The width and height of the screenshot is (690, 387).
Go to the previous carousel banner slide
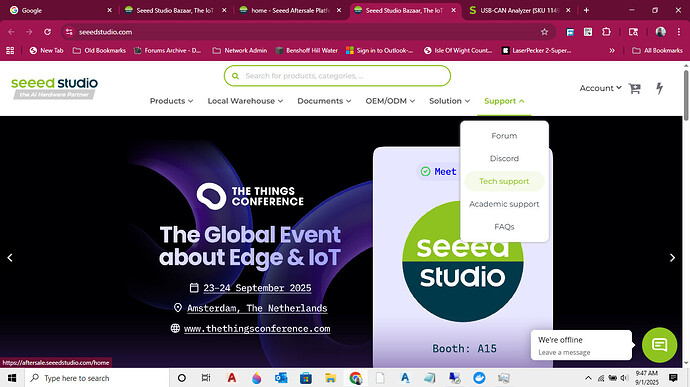[10, 258]
